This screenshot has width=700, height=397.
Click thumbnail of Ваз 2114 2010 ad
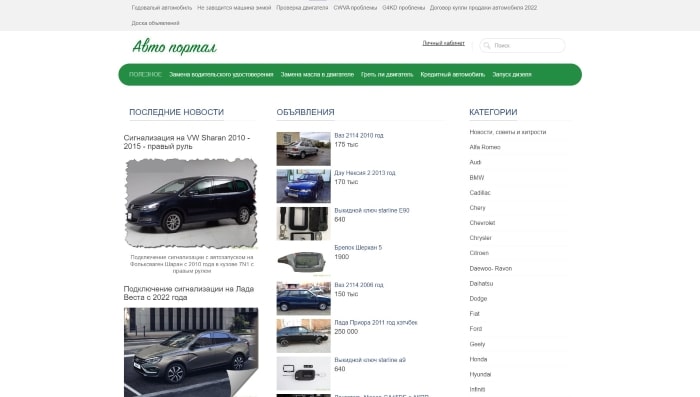(304, 149)
